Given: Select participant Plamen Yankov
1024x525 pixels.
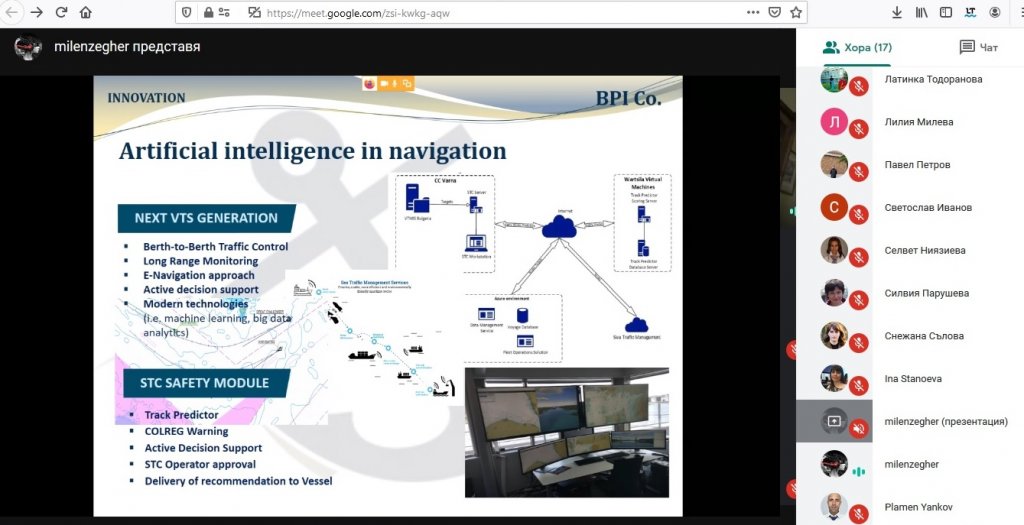Looking at the screenshot, I should (x=910, y=507).
